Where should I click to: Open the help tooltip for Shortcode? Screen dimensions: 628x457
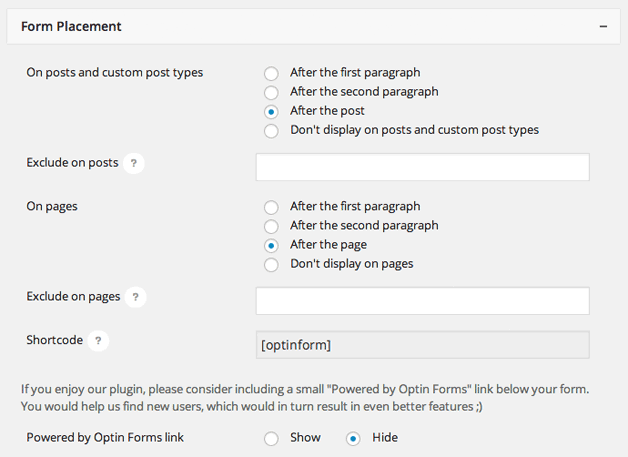click(x=98, y=340)
